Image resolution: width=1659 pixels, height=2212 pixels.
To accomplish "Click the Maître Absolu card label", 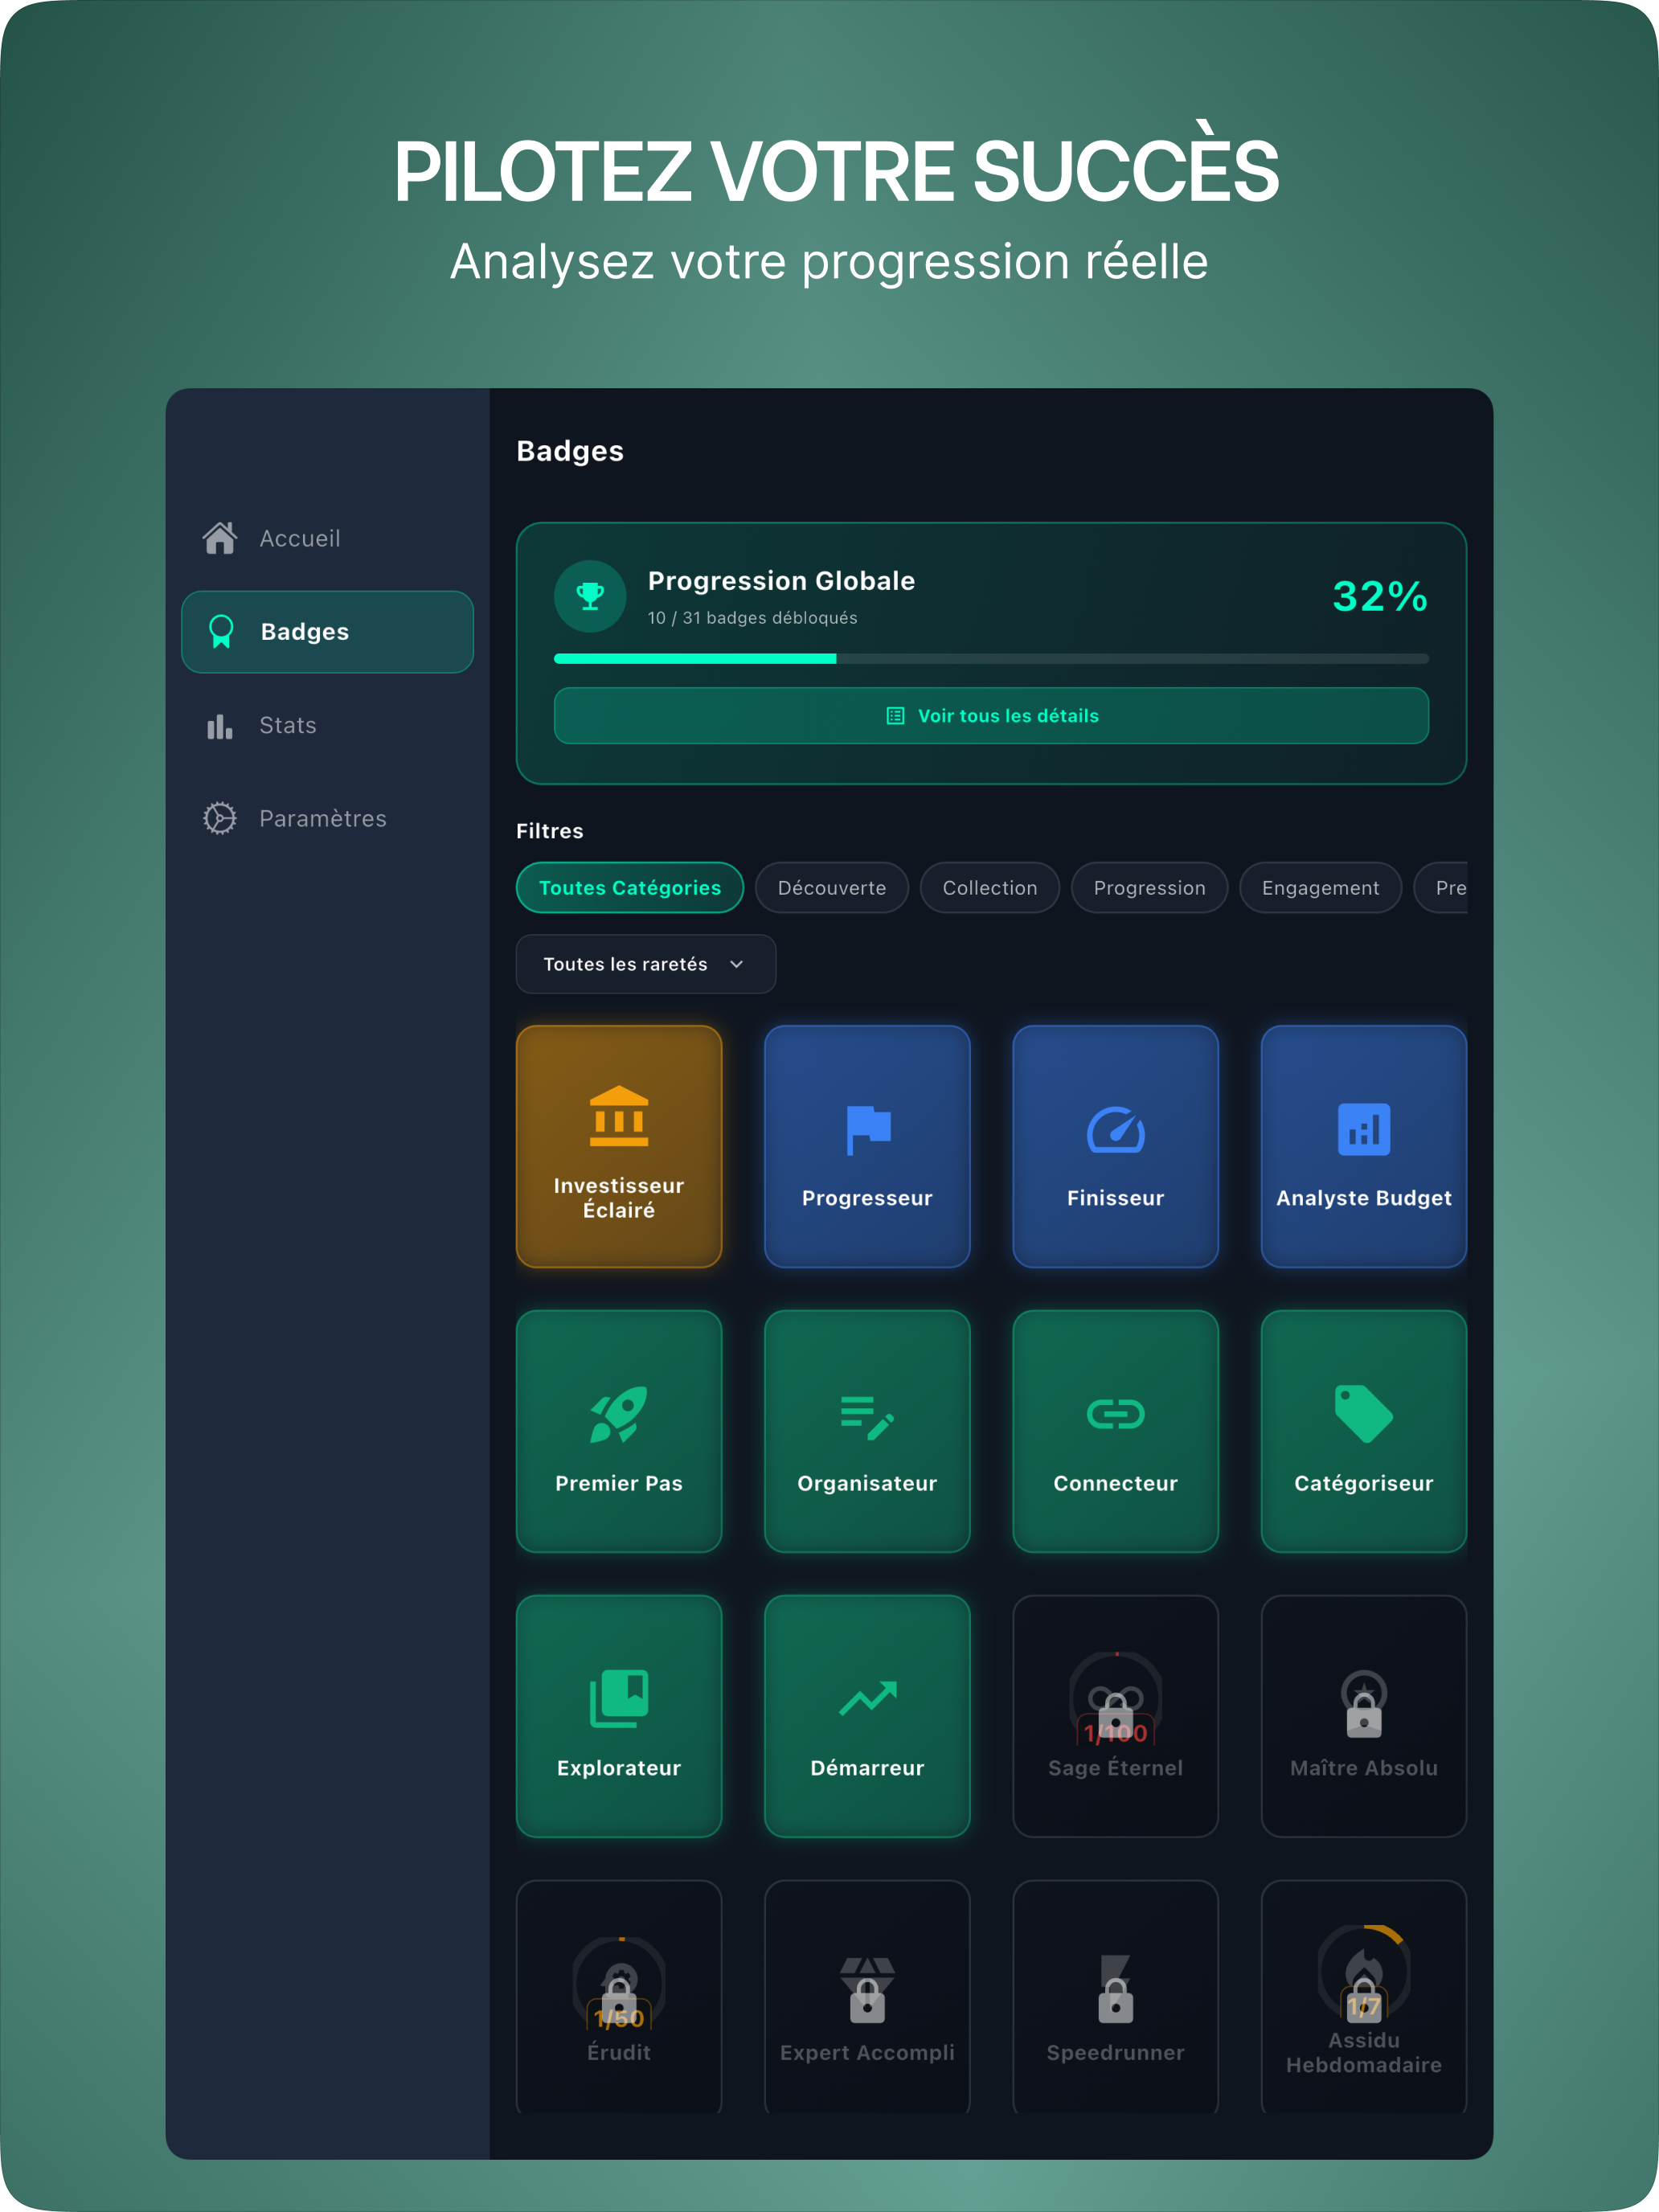I will pos(1364,1768).
